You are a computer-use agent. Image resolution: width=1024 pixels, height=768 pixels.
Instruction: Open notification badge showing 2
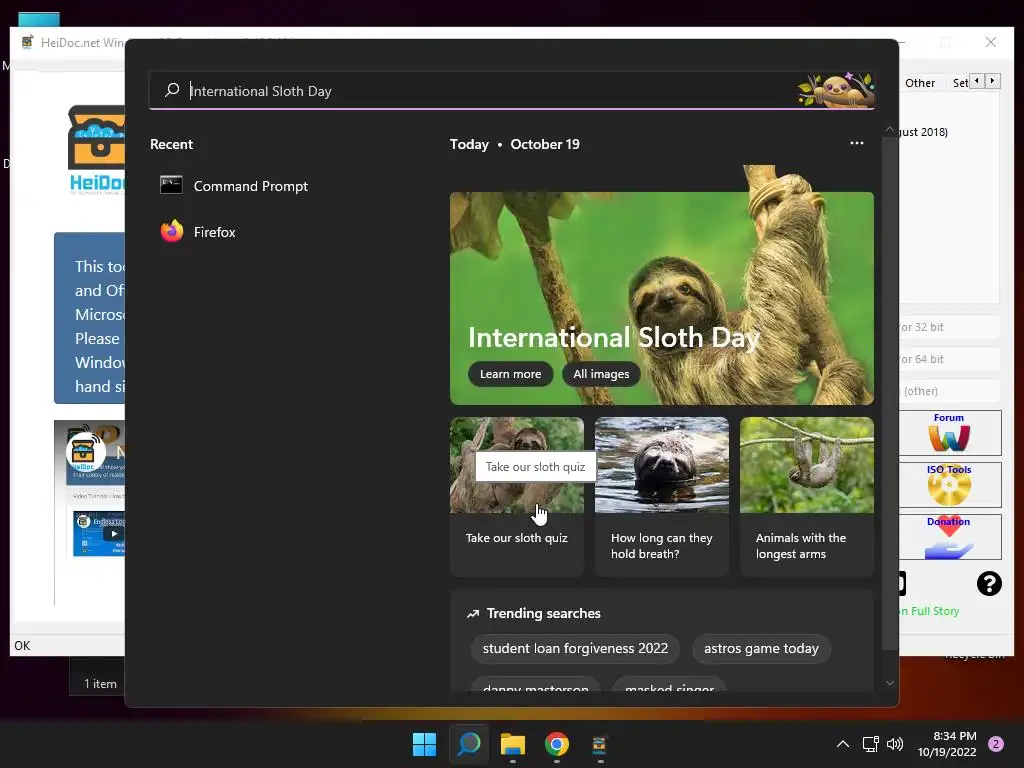[996, 744]
